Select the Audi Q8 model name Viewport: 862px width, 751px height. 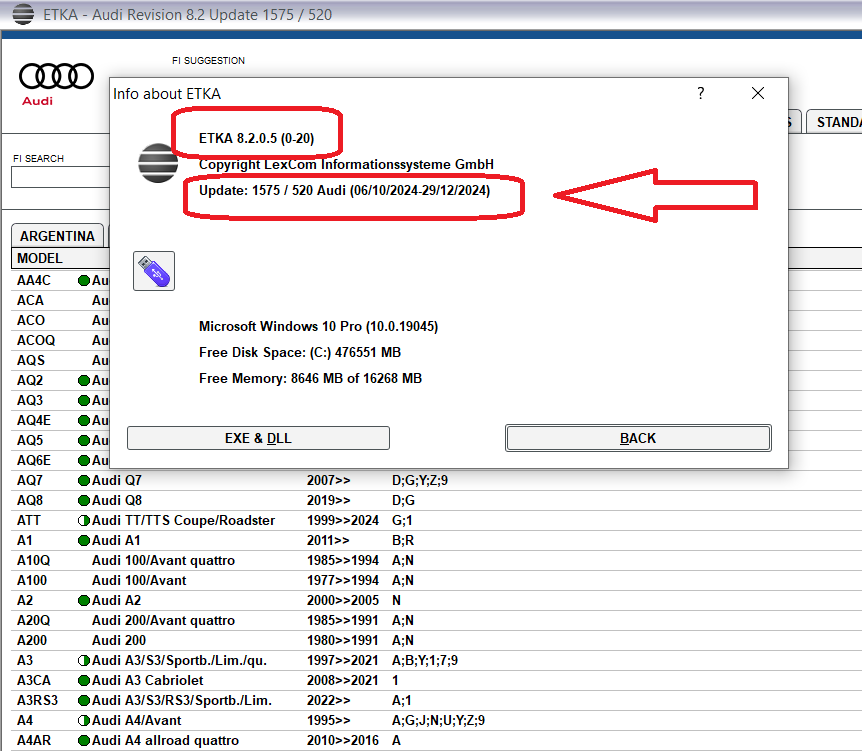(117, 500)
